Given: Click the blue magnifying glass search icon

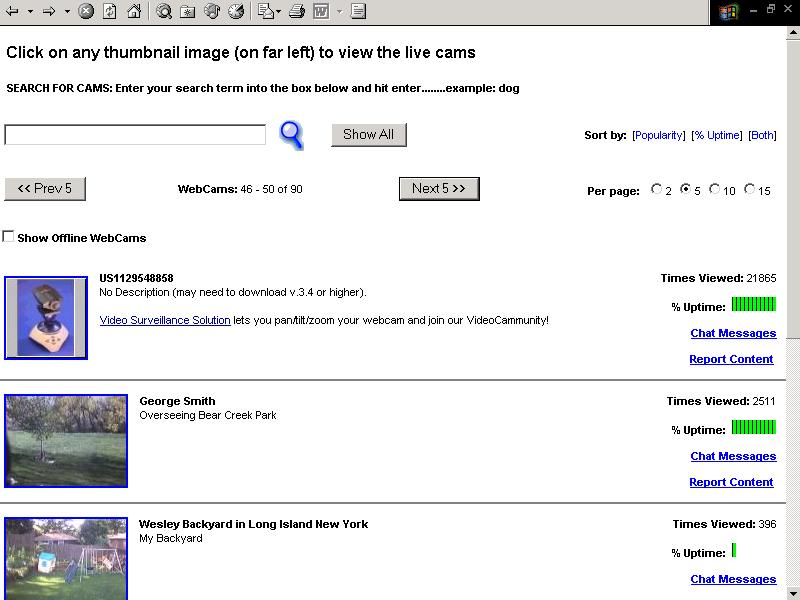Looking at the screenshot, I should 291,134.
